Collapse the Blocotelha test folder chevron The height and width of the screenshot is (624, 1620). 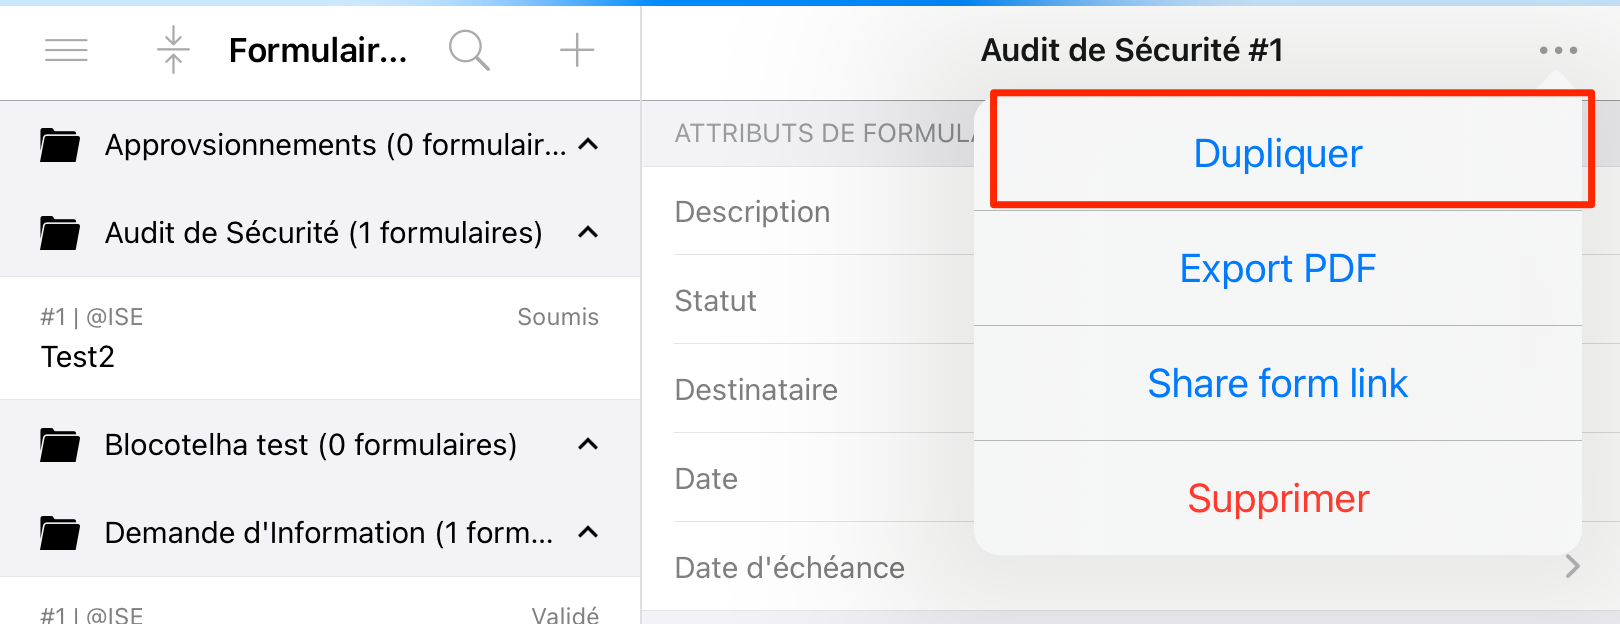click(589, 445)
